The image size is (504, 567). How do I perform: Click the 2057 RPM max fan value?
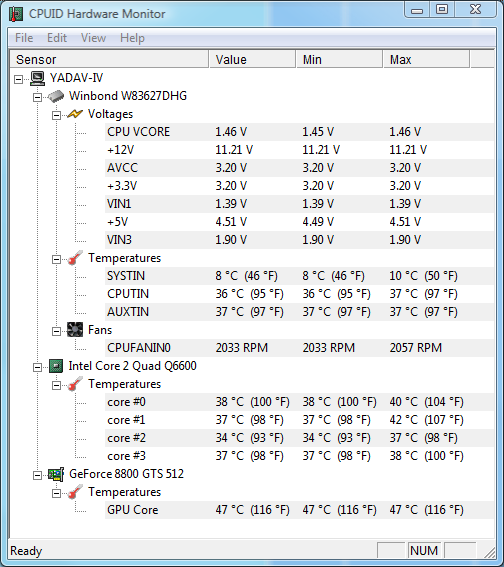tap(416, 348)
